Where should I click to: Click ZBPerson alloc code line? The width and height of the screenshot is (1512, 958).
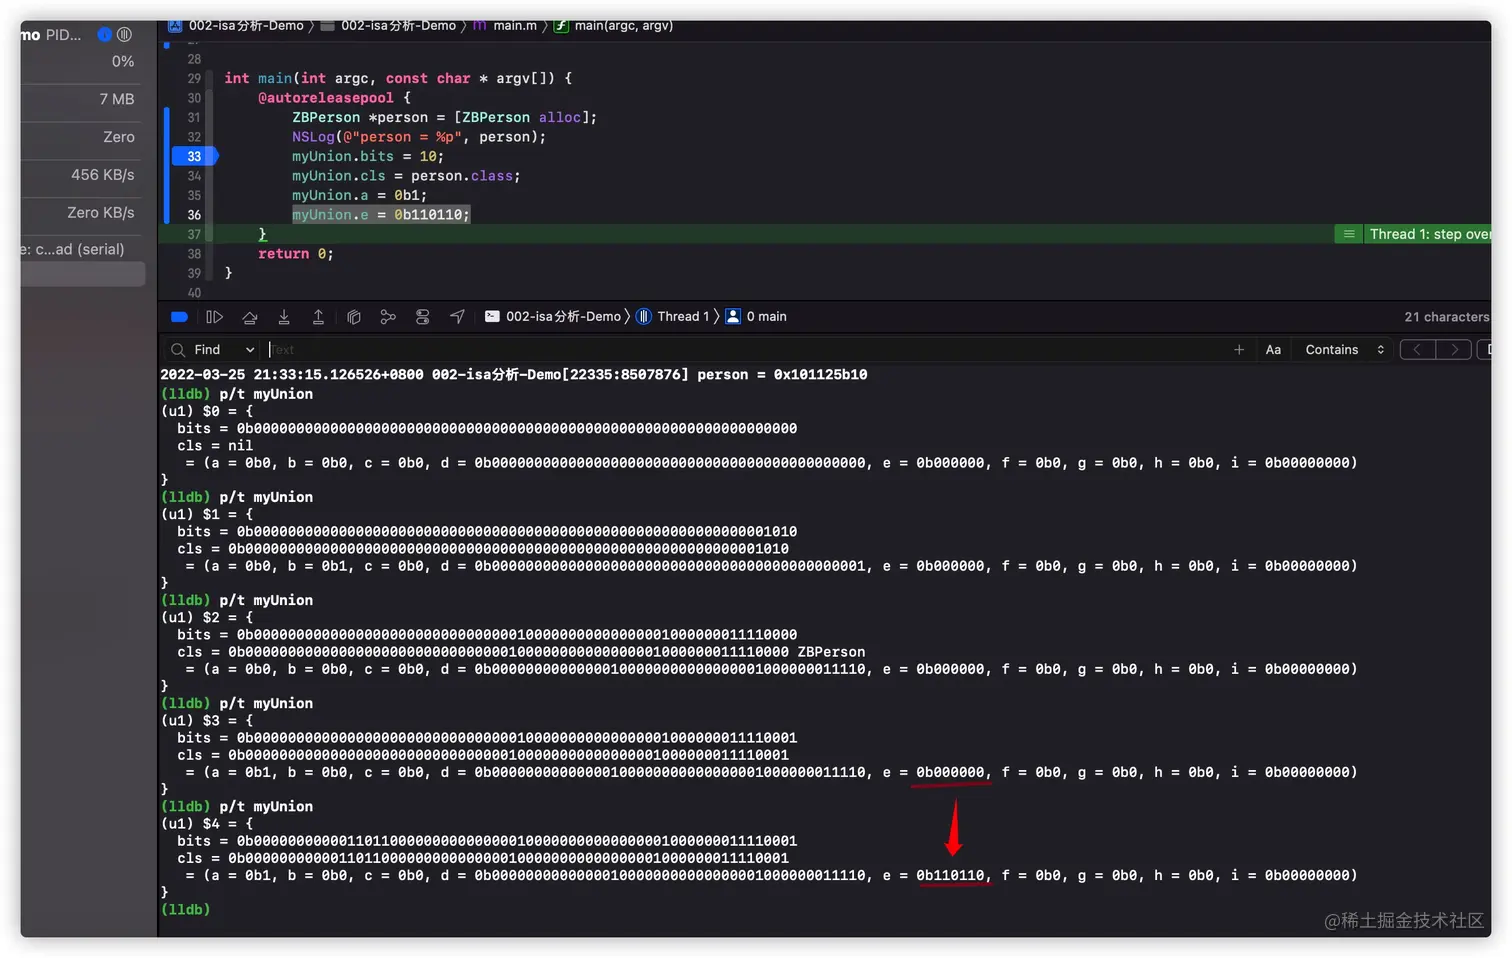point(444,117)
